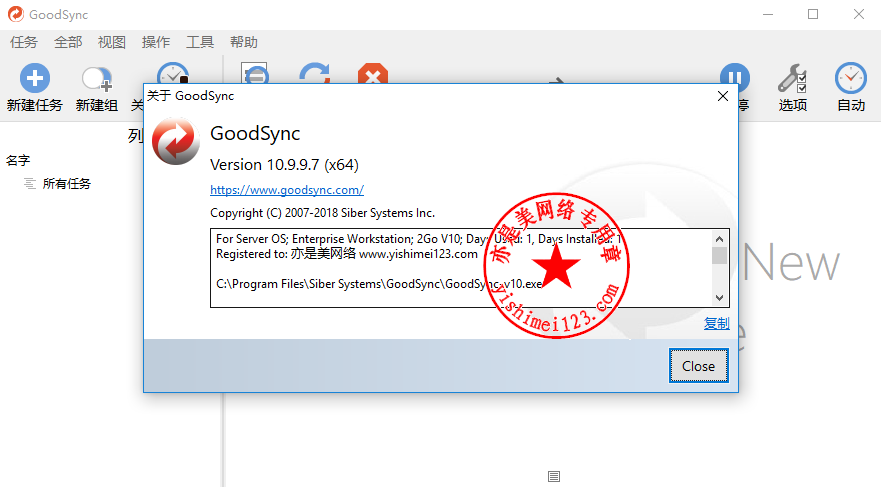The width and height of the screenshot is (881, 487).
Task: Close About GoodSync dialog with X
Action: click(723, 96)
